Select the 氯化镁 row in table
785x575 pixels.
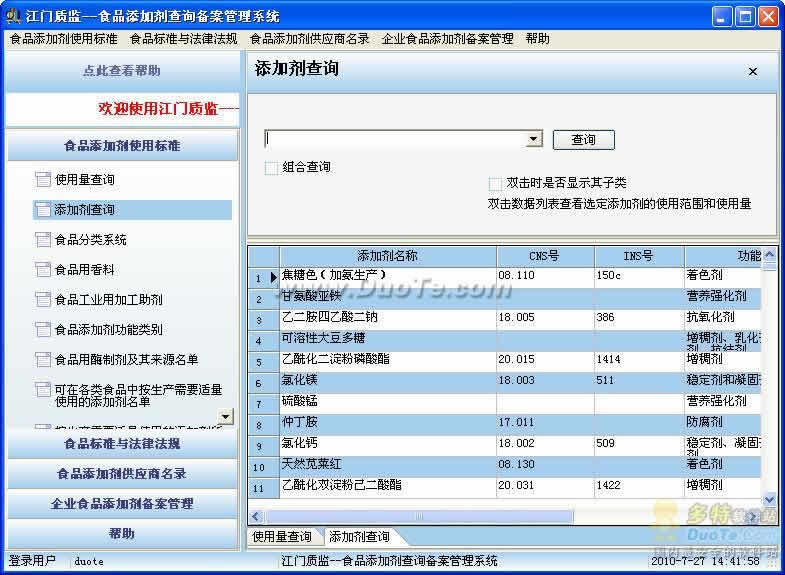coord(505,381)
